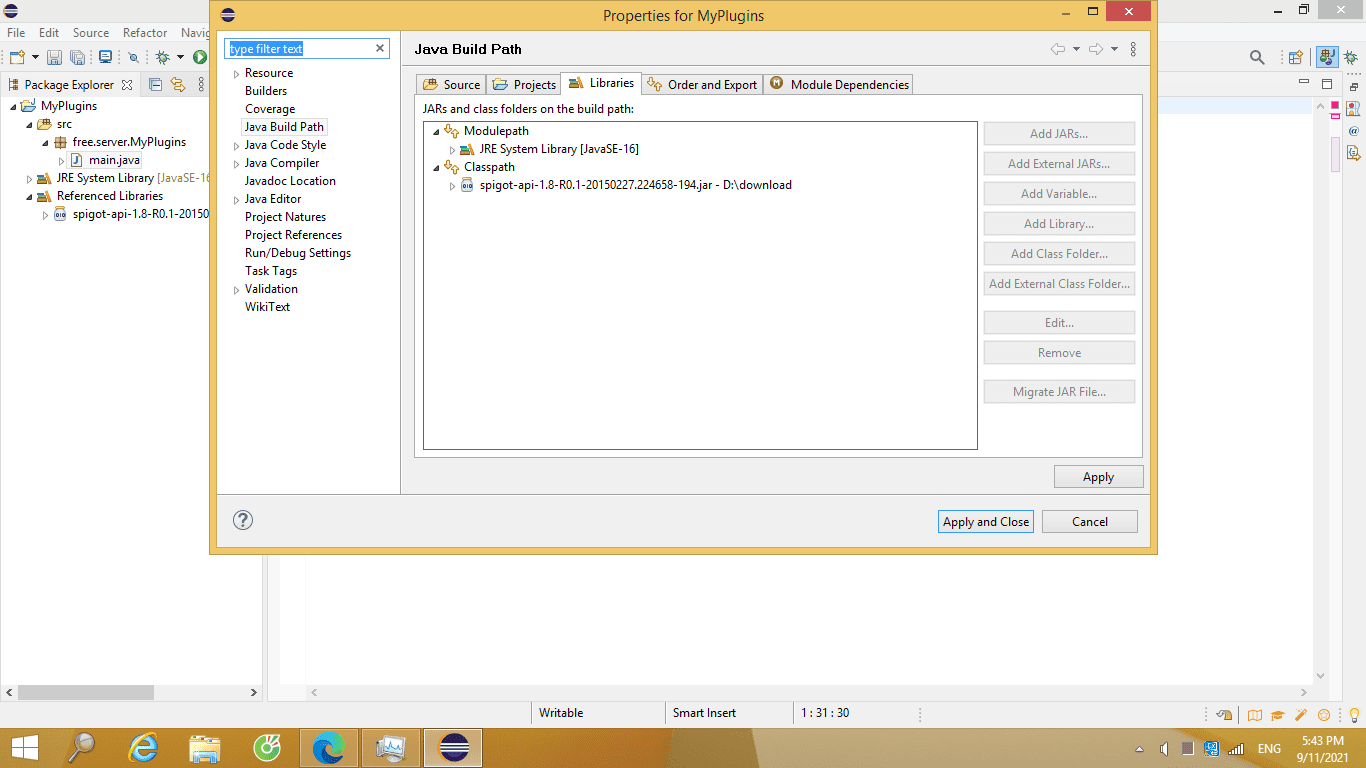Clear the filter text with X icon
The width and height of the screenshot is (1366, 768).
[x=380, y=48]
